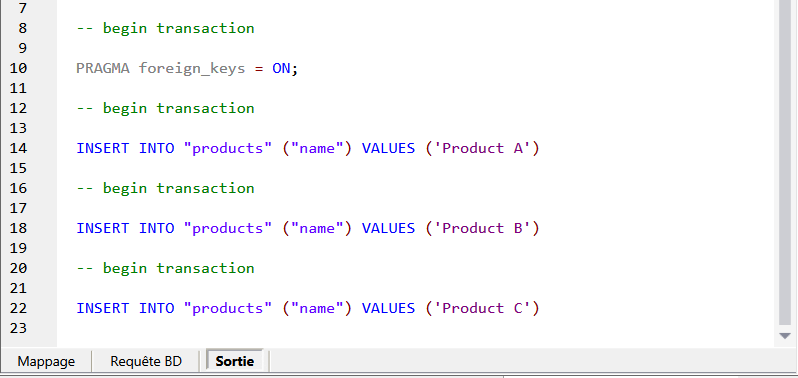Click the begin transaction comment on line 16
This screenshot has width=798, height=378.
165,188
